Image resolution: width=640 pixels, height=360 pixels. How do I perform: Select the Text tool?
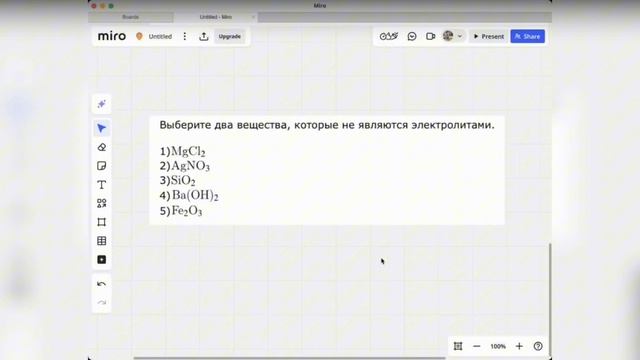pos(102,185)
